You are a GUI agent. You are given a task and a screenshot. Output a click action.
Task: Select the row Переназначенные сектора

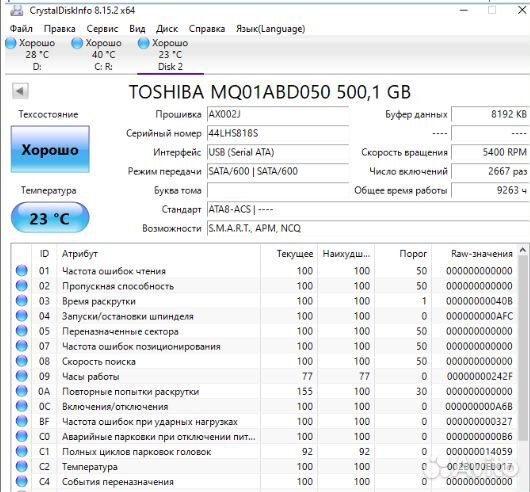coord(264,331)
